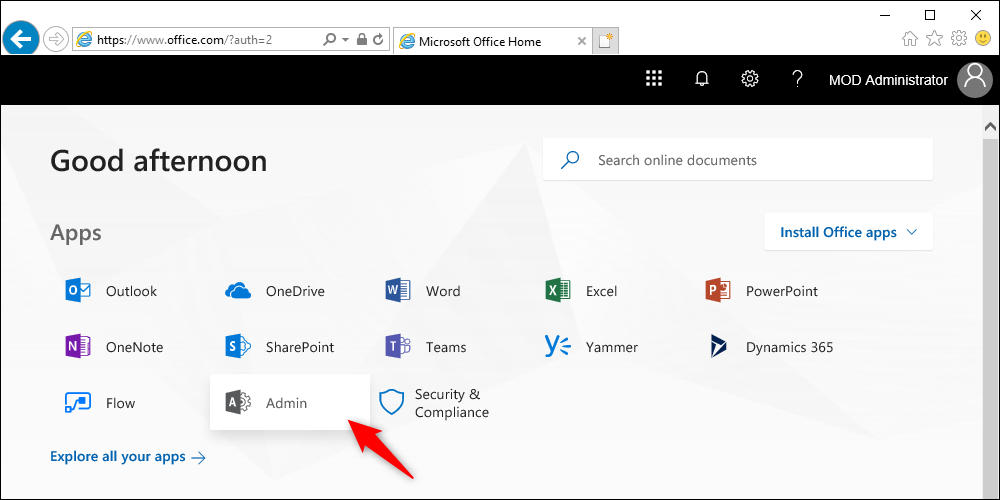Open the Yammer app
Screen dimensions: 1000x500
point(591,348)
